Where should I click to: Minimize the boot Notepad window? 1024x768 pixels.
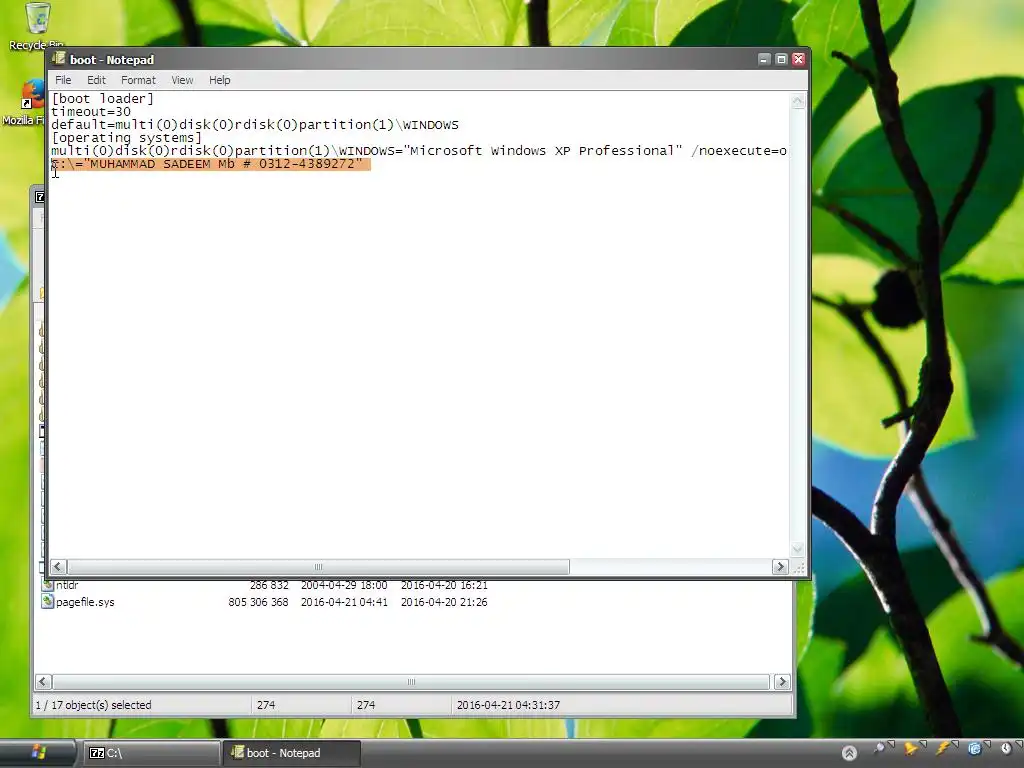click(x=764, y=59)
